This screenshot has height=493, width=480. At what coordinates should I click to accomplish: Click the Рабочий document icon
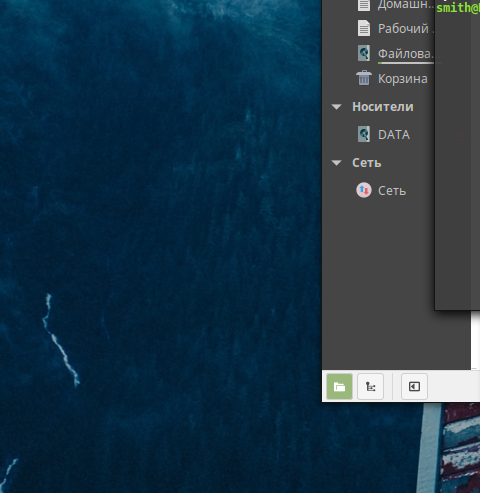point(364,28)
